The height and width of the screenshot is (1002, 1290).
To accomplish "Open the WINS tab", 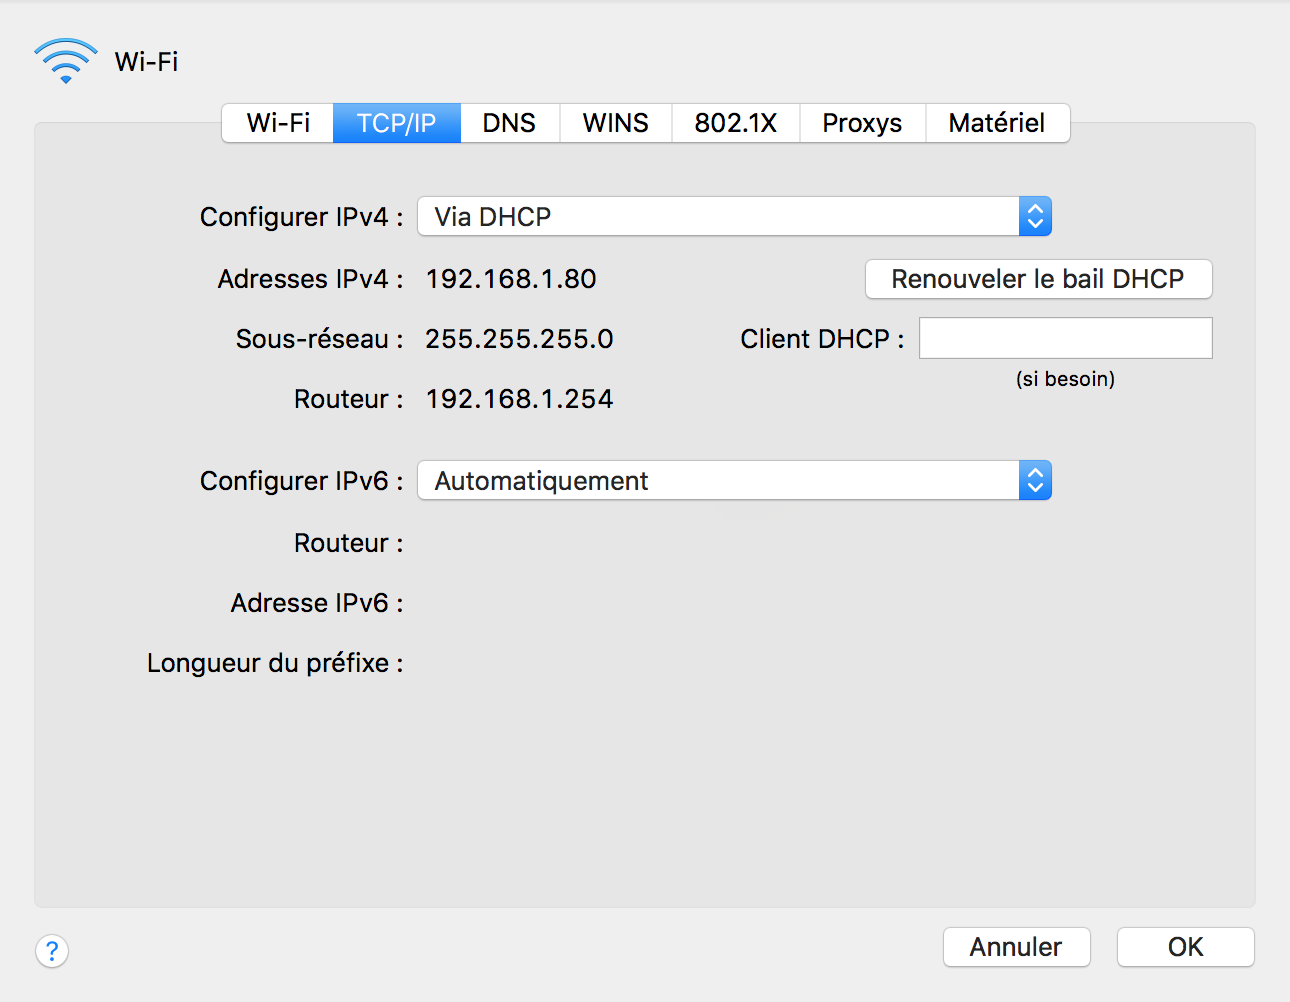I will pos(615,123).
